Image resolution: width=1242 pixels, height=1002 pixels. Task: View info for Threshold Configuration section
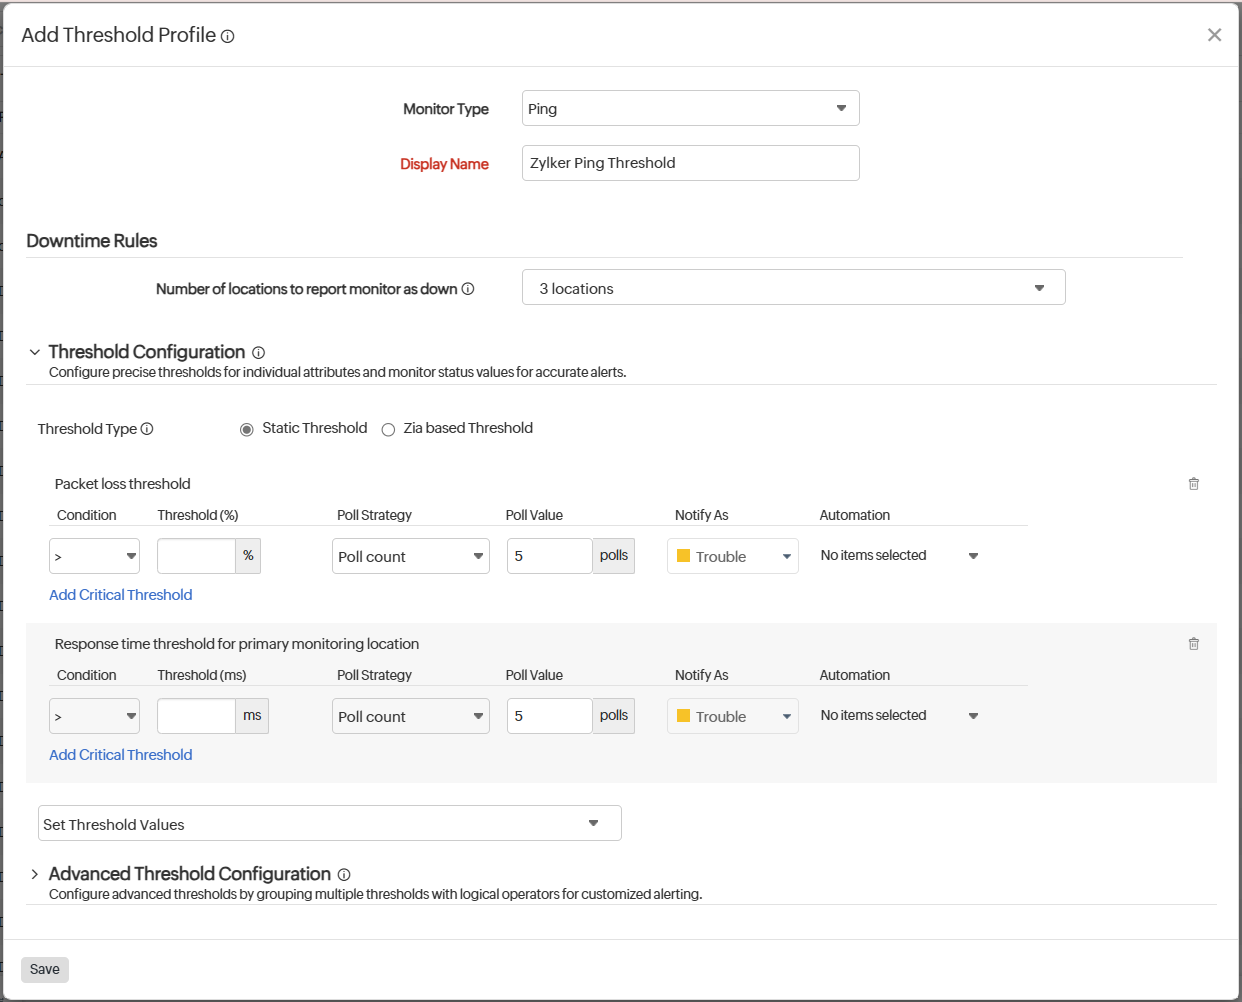(258, 352)
